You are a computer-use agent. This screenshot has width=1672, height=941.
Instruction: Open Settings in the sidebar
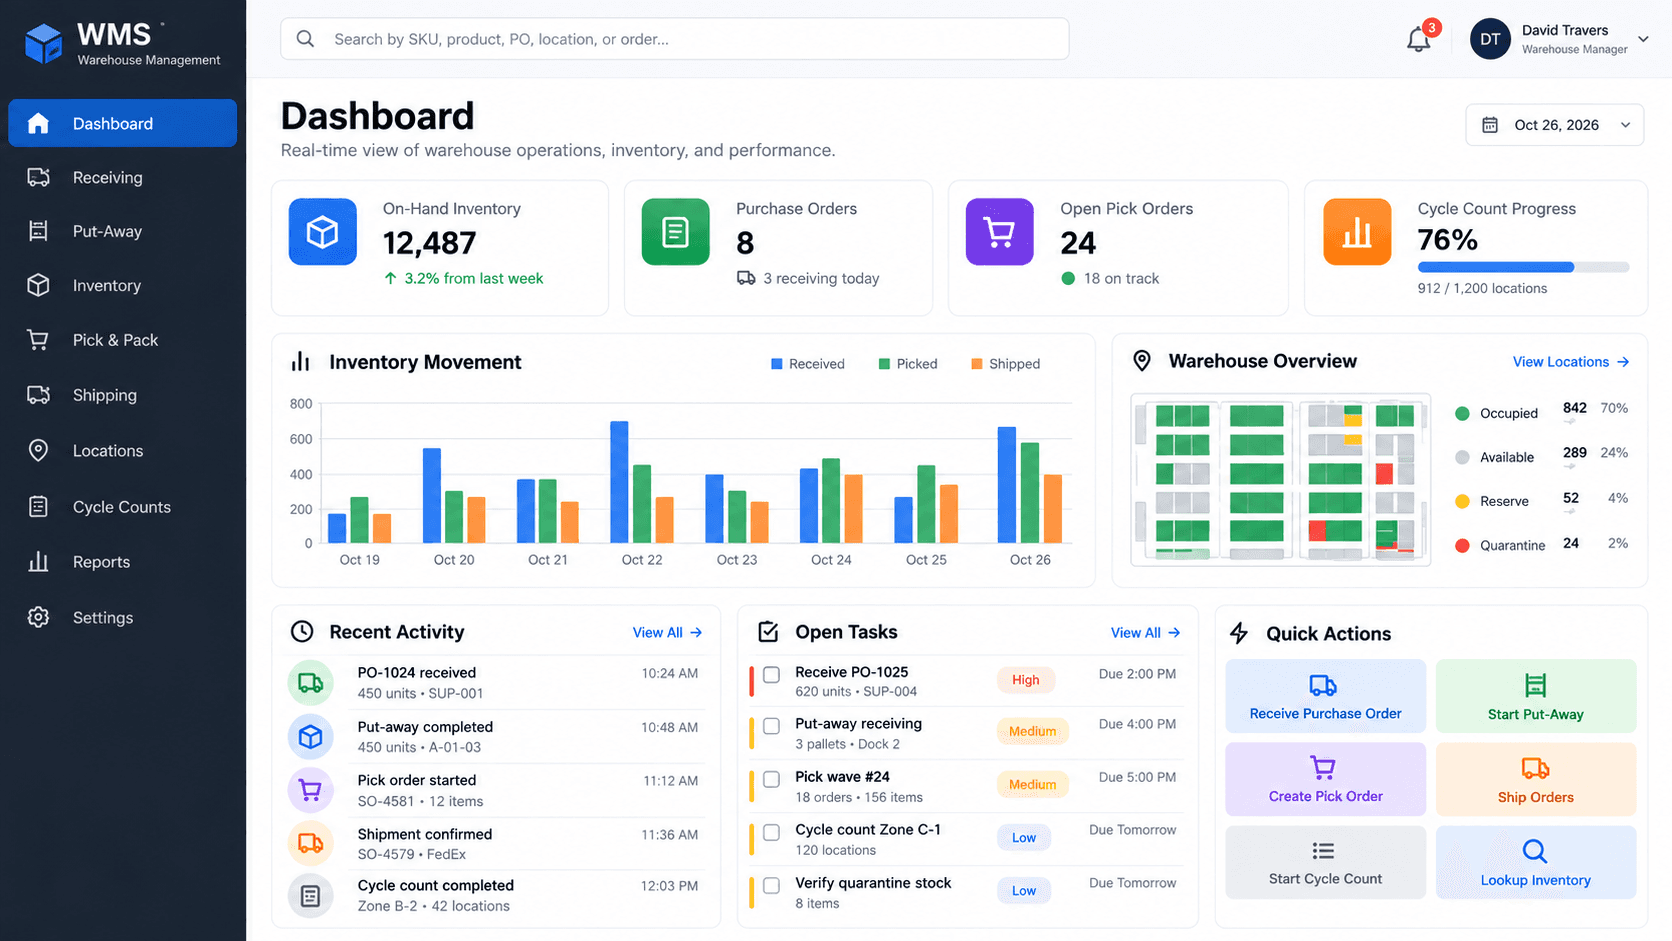(123, 617)
